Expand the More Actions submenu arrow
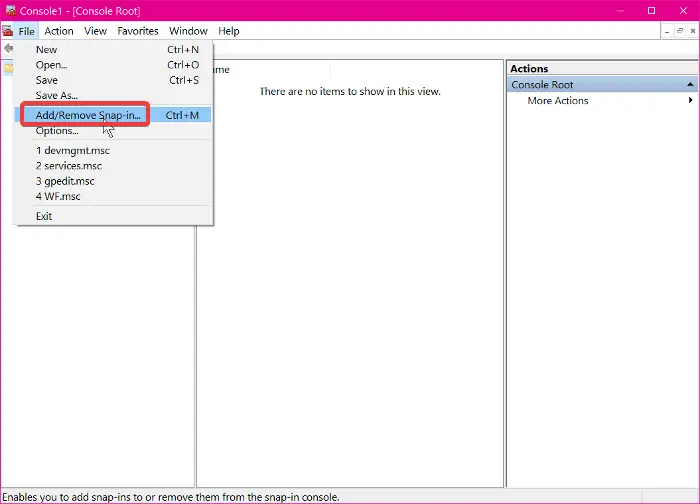This screenshot has width=700, height=504. pyautogui.click(x=690, y=100)
